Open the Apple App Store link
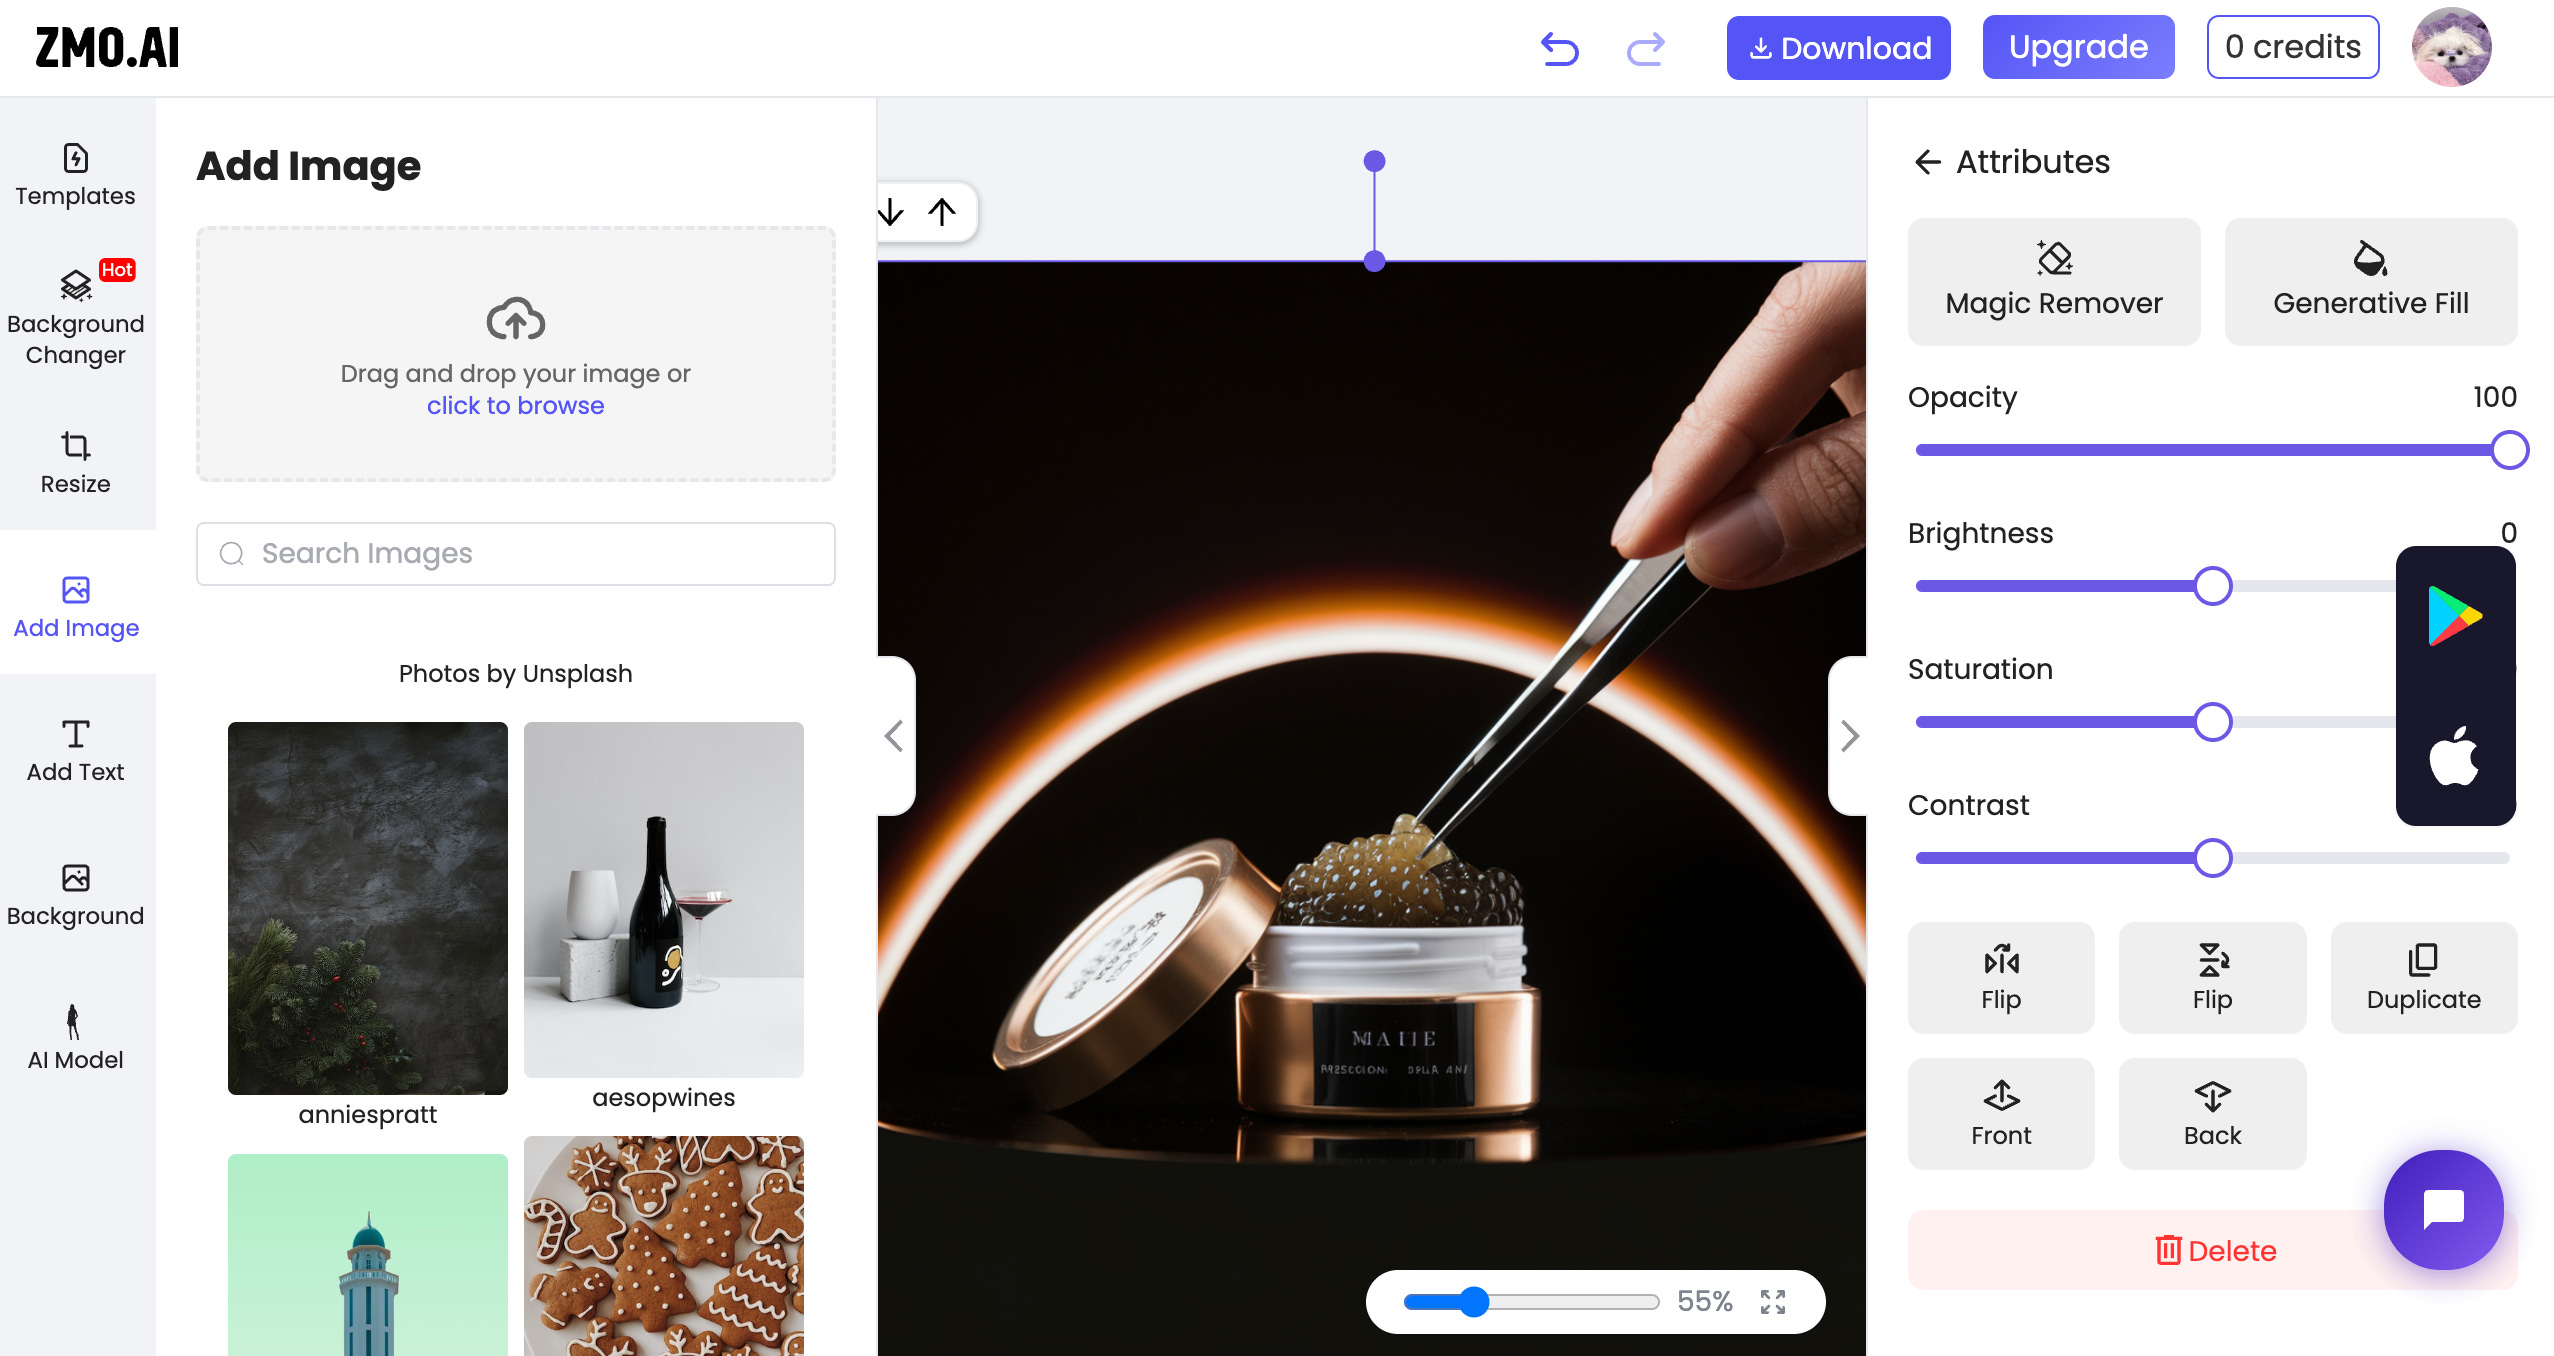The height and width of the screenshot is (1356, 2554). (x=2455, y=755)
